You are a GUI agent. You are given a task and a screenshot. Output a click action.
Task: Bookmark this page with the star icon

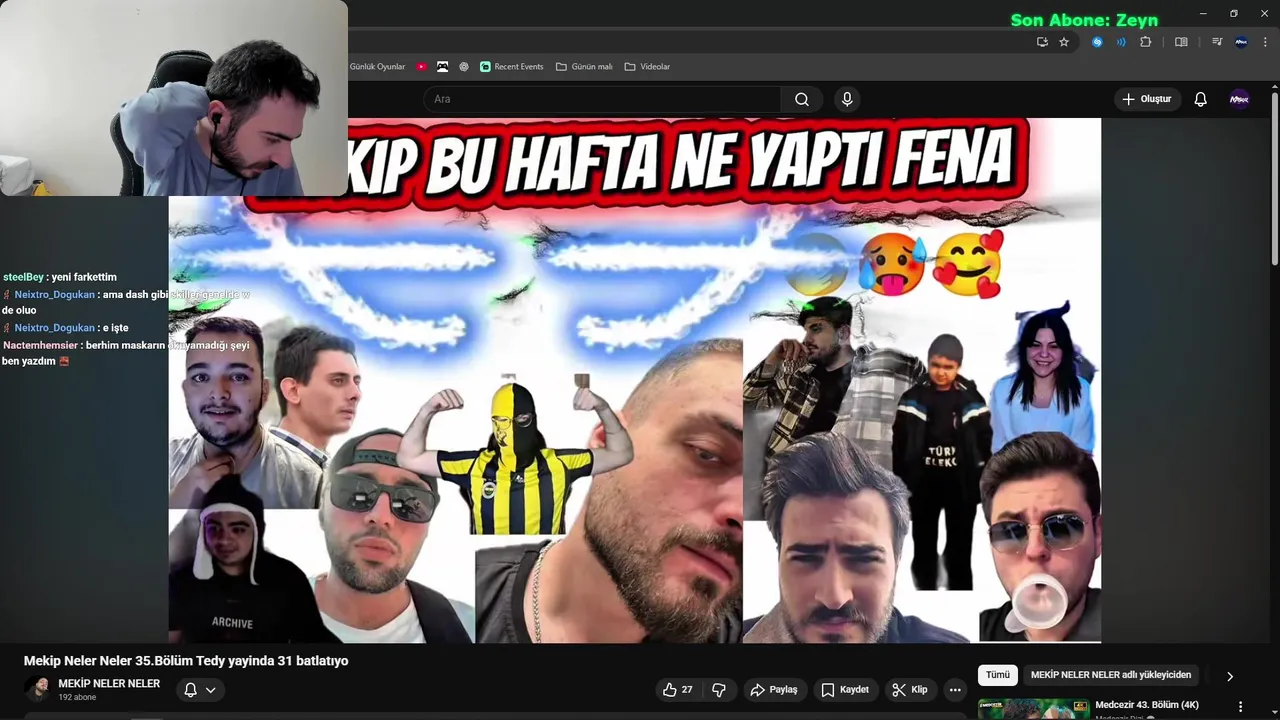pos(1064,42)
